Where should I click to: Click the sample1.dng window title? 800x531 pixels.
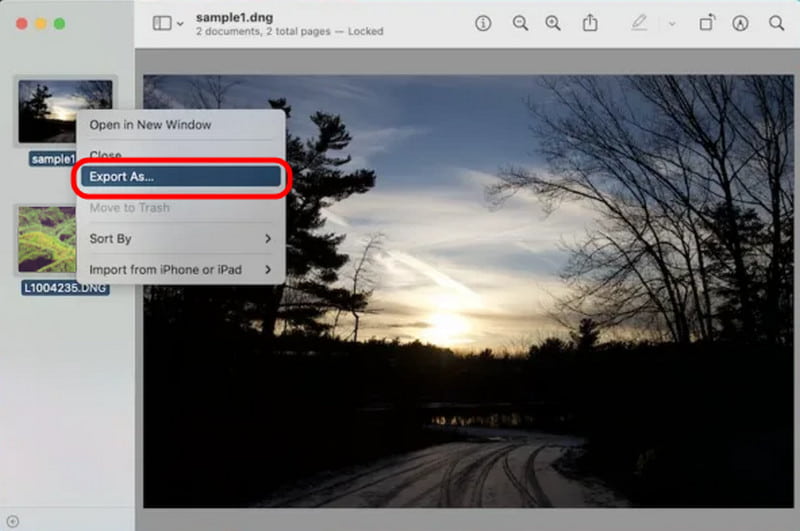coord(234,17)
